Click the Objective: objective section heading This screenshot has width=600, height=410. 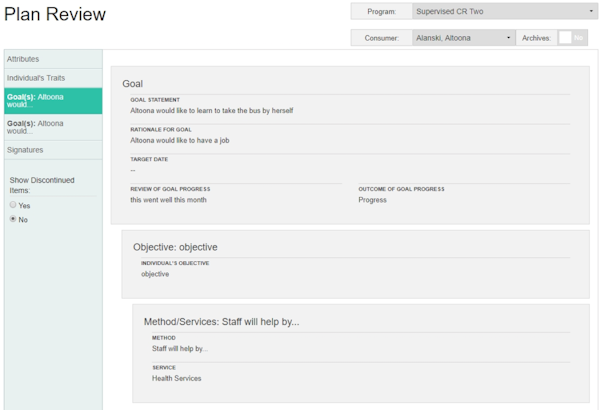(x=175, y=246)
